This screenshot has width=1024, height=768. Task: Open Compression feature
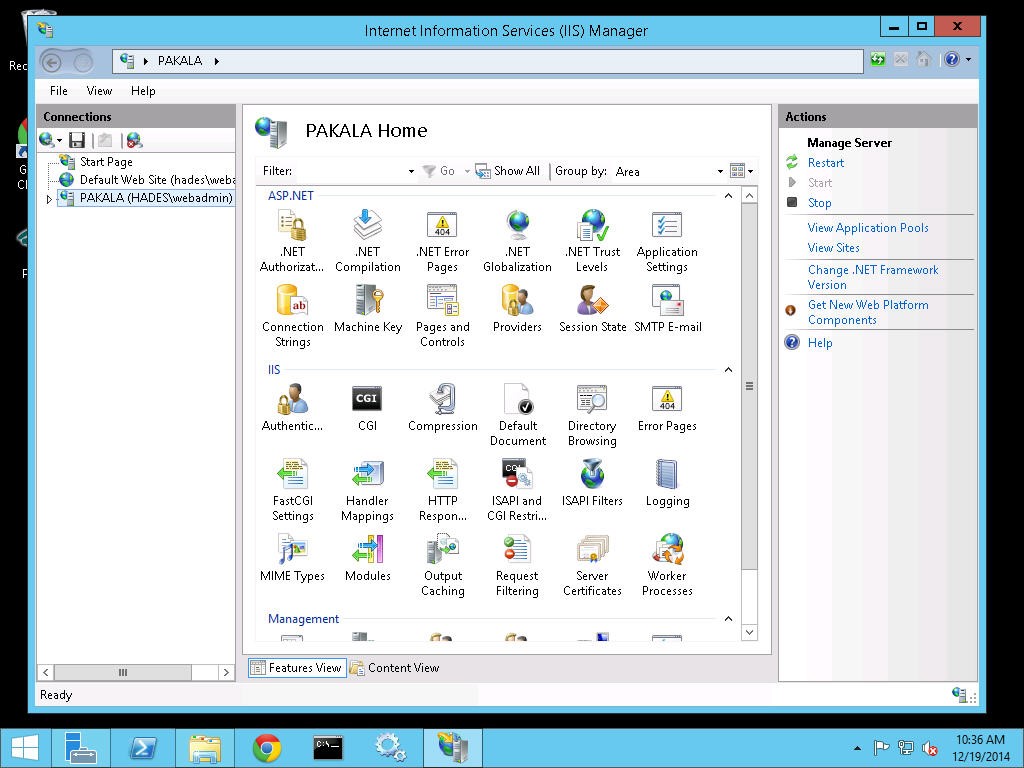(x=442, y=408)
